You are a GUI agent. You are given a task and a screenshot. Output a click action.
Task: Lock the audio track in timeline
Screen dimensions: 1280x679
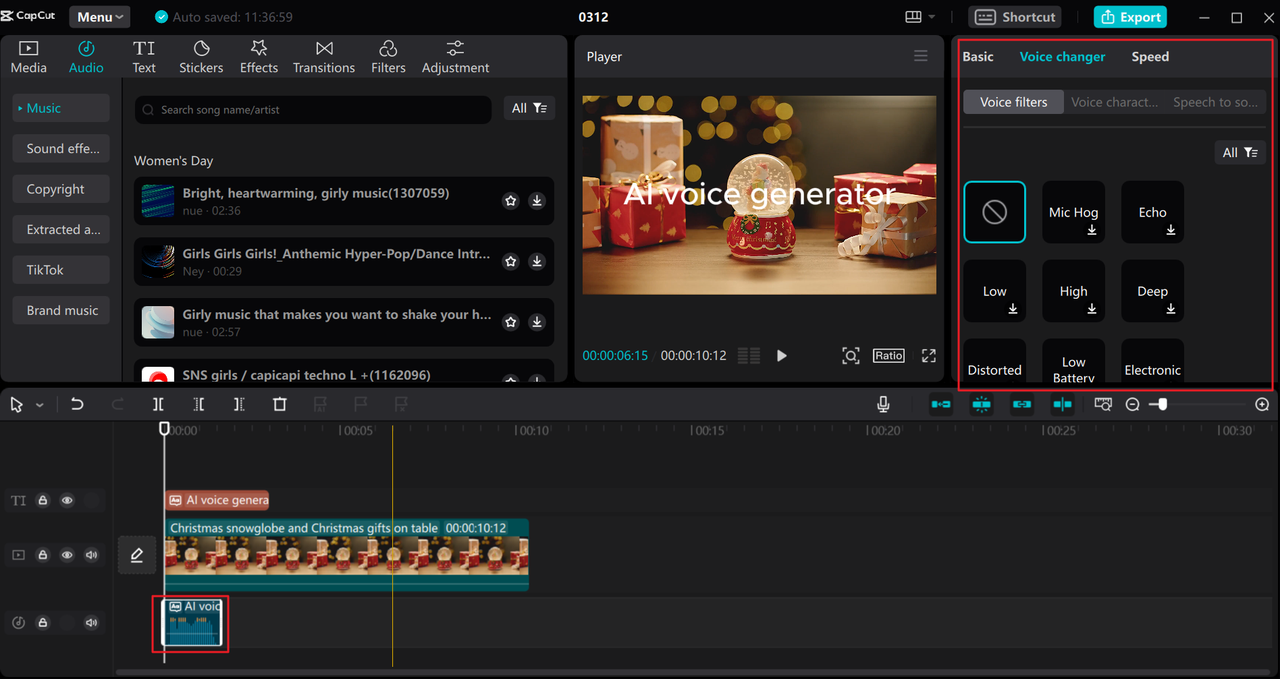pos(43,623)
